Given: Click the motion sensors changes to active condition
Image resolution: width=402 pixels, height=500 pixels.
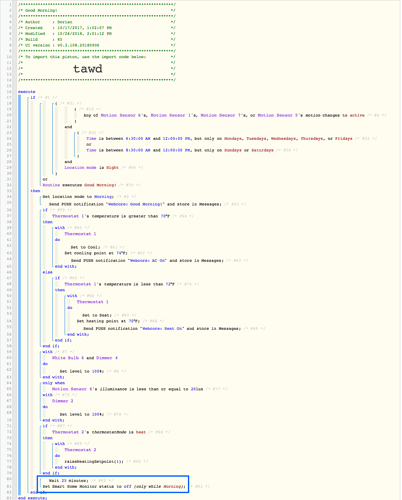Looking at the screenshot, I should (x=224, y=115).
